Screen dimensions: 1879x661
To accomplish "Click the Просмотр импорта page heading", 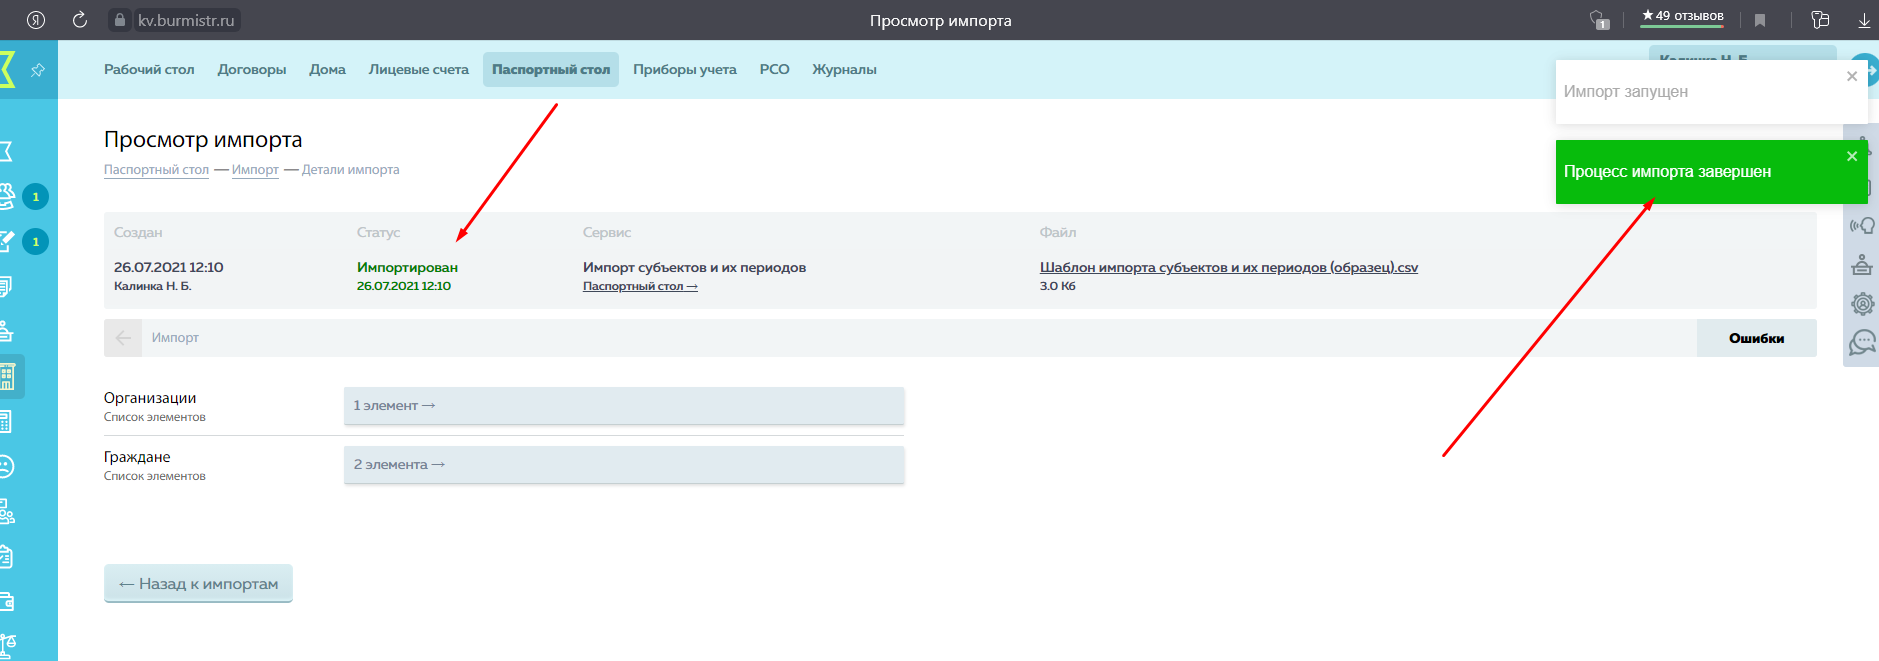I will pos(203,140).
